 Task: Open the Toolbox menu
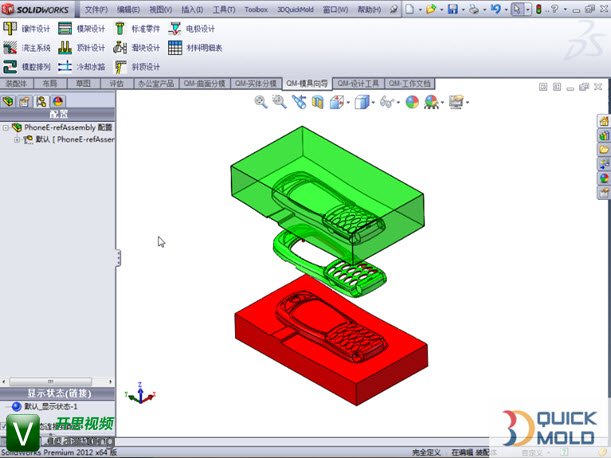pyautogui.click(x=256, y=9)
